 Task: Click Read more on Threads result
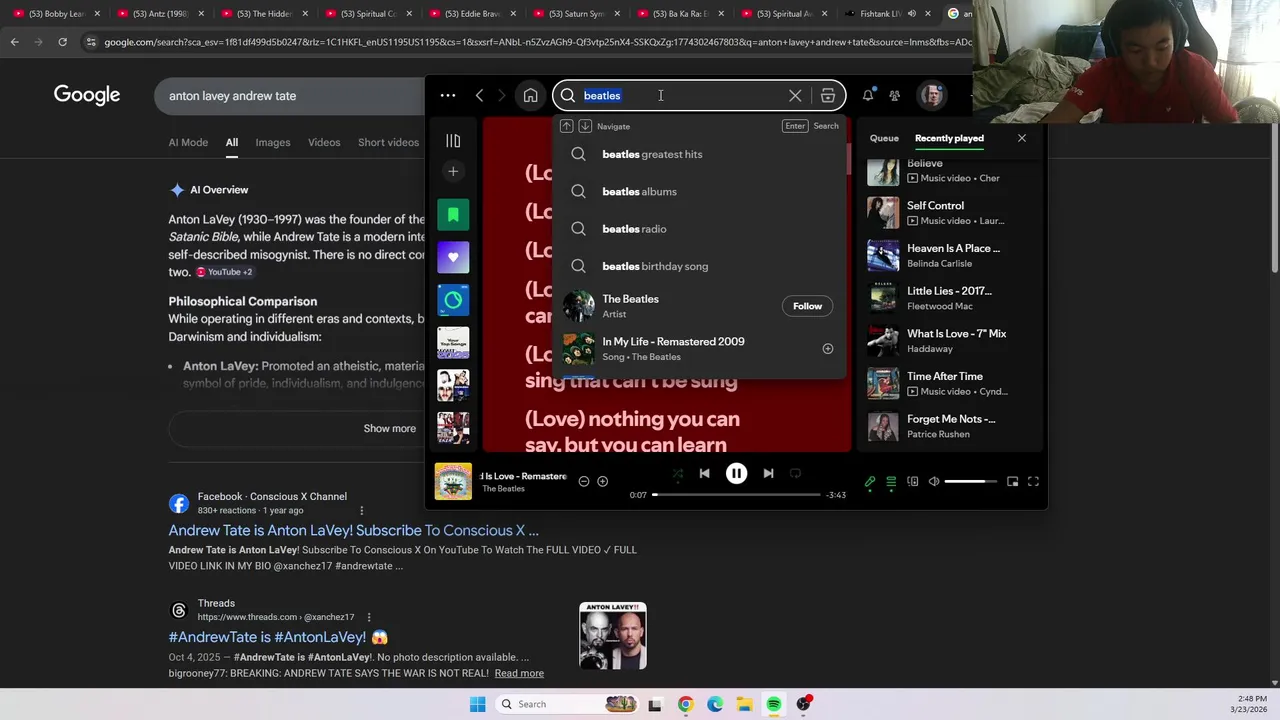[x=519, y=674]
